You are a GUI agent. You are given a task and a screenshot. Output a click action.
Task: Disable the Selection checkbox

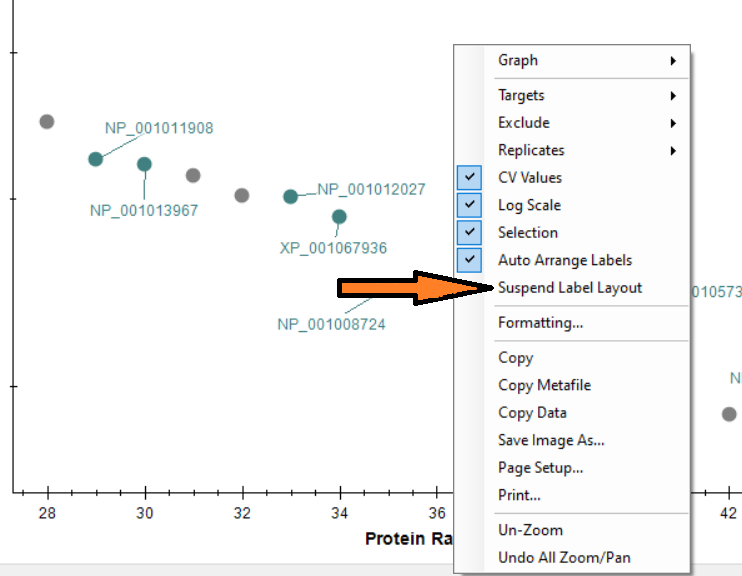coord(527,233)
